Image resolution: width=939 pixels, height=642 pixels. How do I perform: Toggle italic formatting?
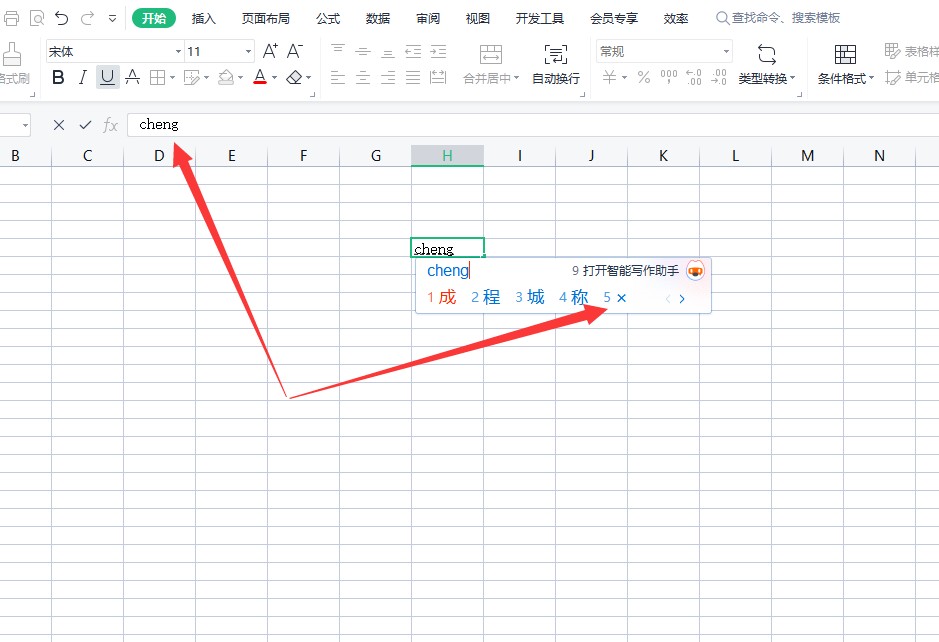(83, 77)
